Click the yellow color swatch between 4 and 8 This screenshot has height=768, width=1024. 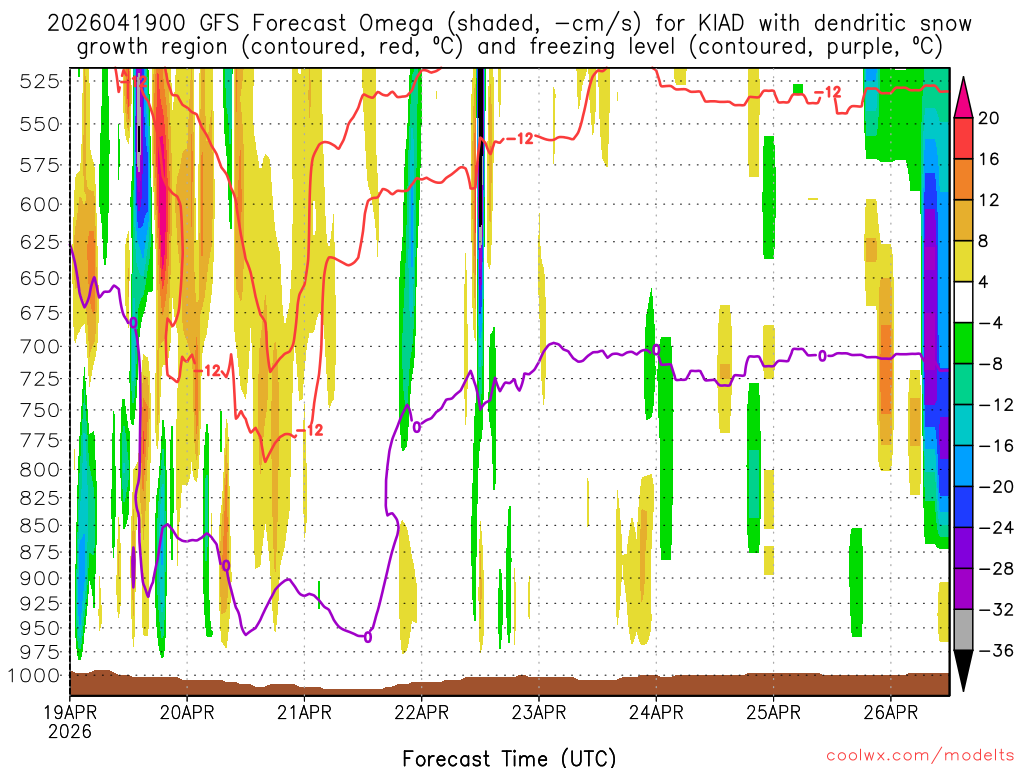pos(963,261)
